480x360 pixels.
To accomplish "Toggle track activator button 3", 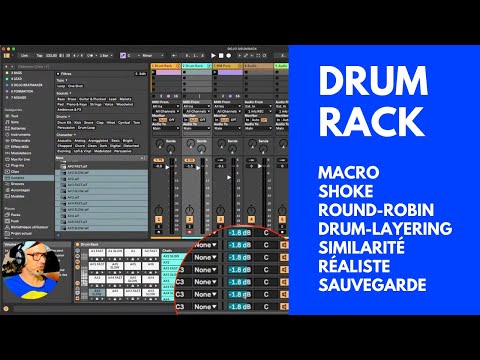I will 220,219.
